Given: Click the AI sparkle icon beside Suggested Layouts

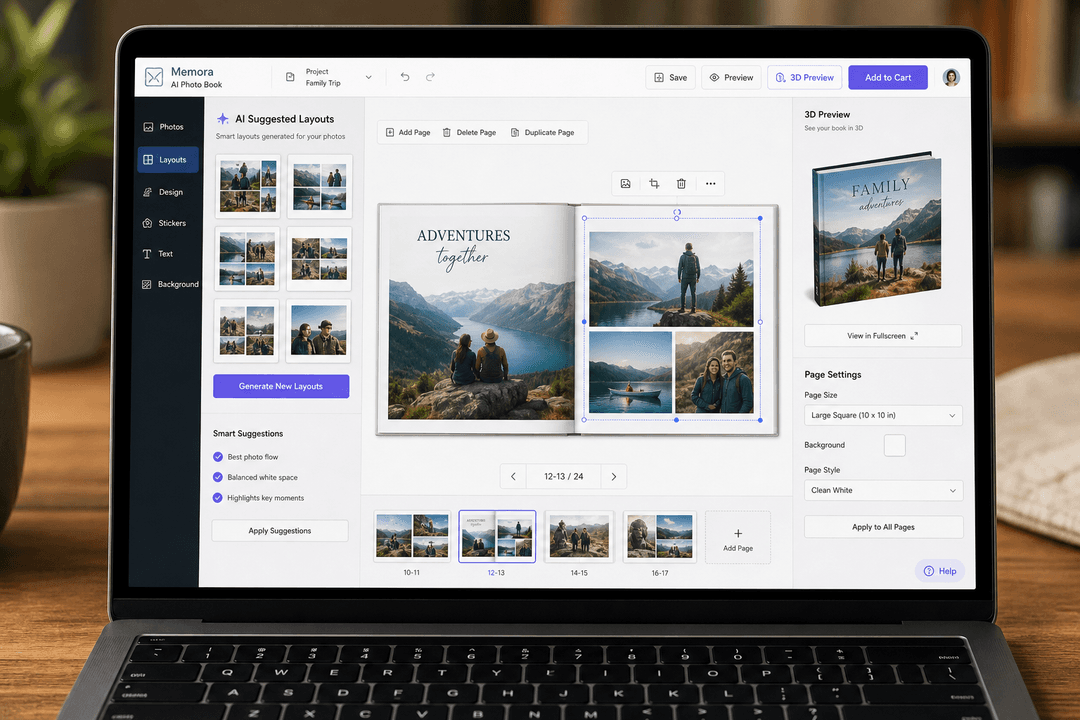Looking at the screenshot, I should (x=222, y=119).
